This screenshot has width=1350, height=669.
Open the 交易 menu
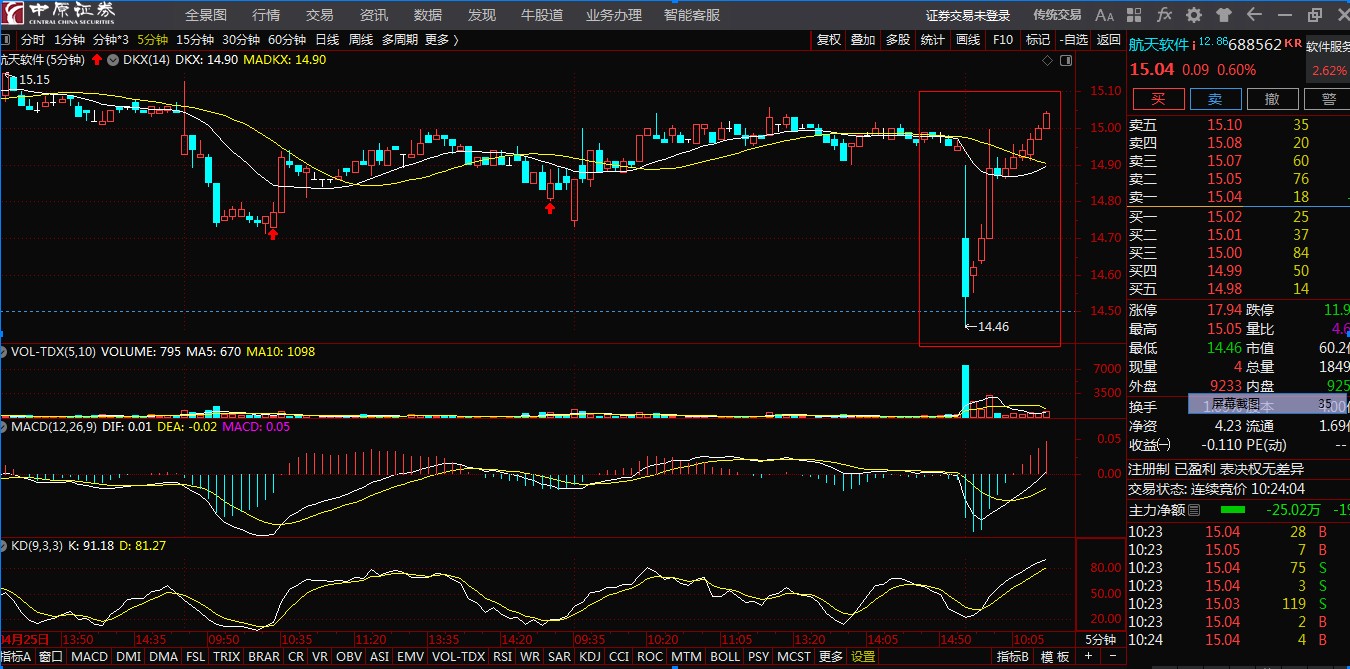click(320, 15)
